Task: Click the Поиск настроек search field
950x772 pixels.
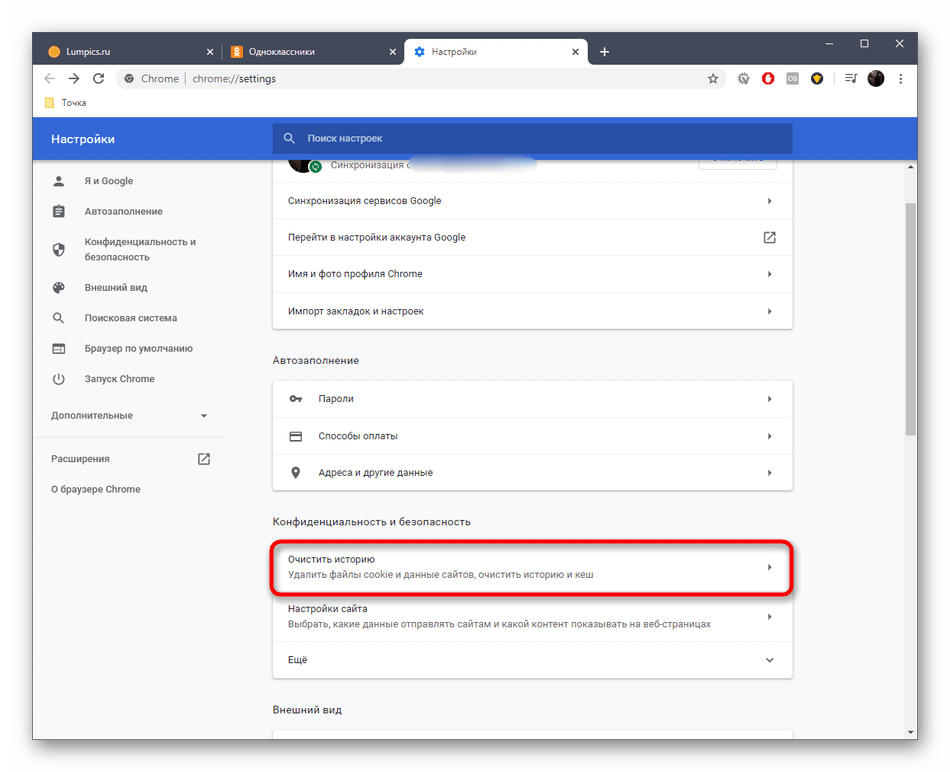Action: [x=532, y=138]
